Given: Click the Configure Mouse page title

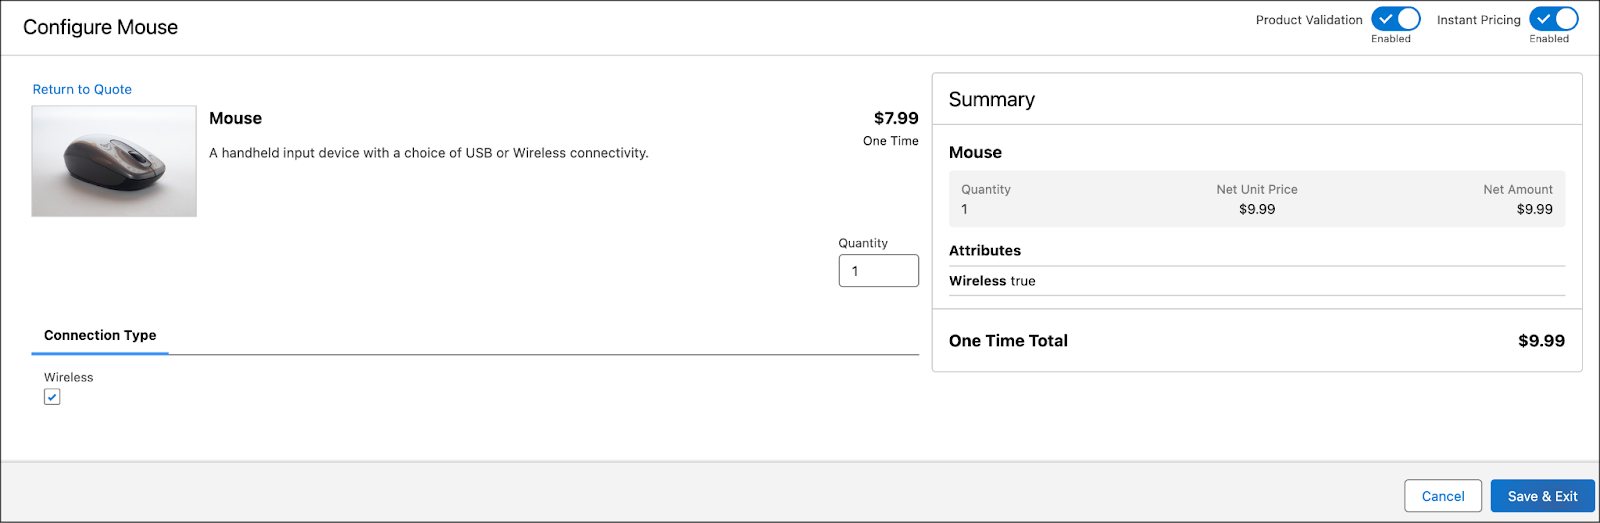Looking at the screenshot, I should (x=100, y=27).
